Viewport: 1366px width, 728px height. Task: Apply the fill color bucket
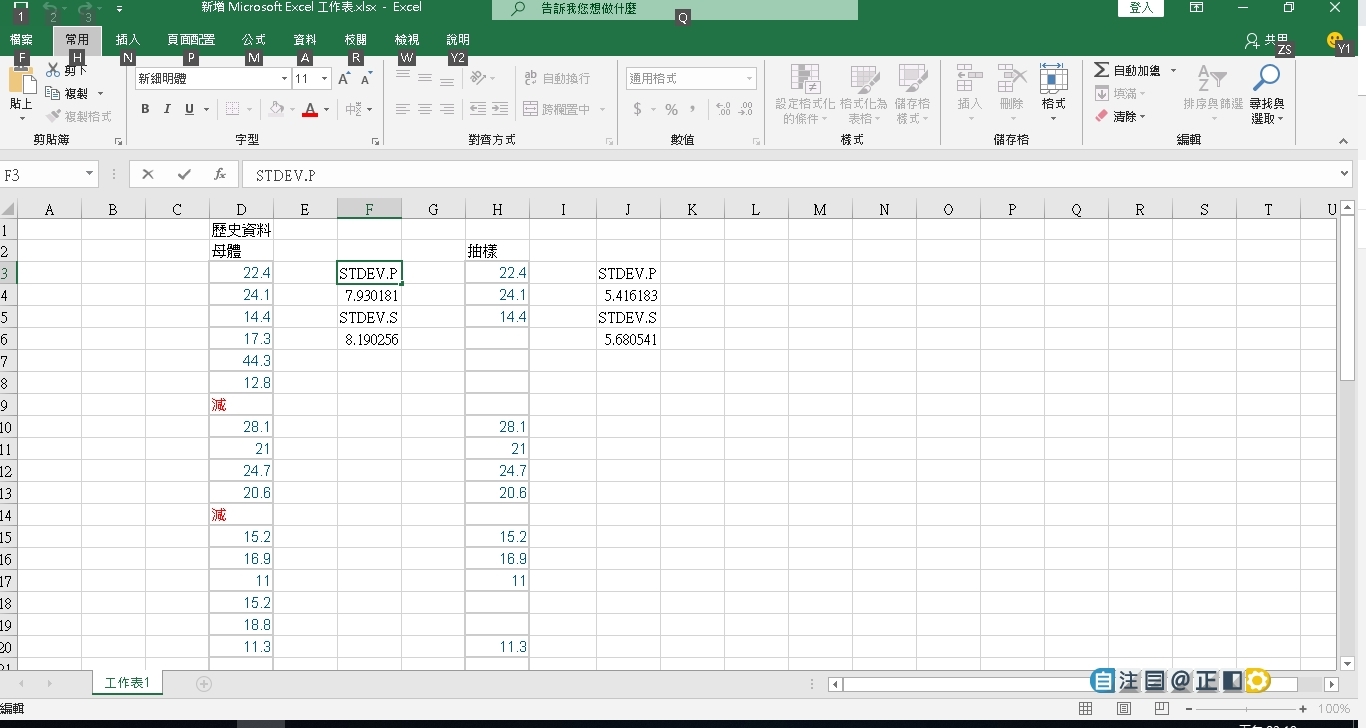(x=276, y=109)
